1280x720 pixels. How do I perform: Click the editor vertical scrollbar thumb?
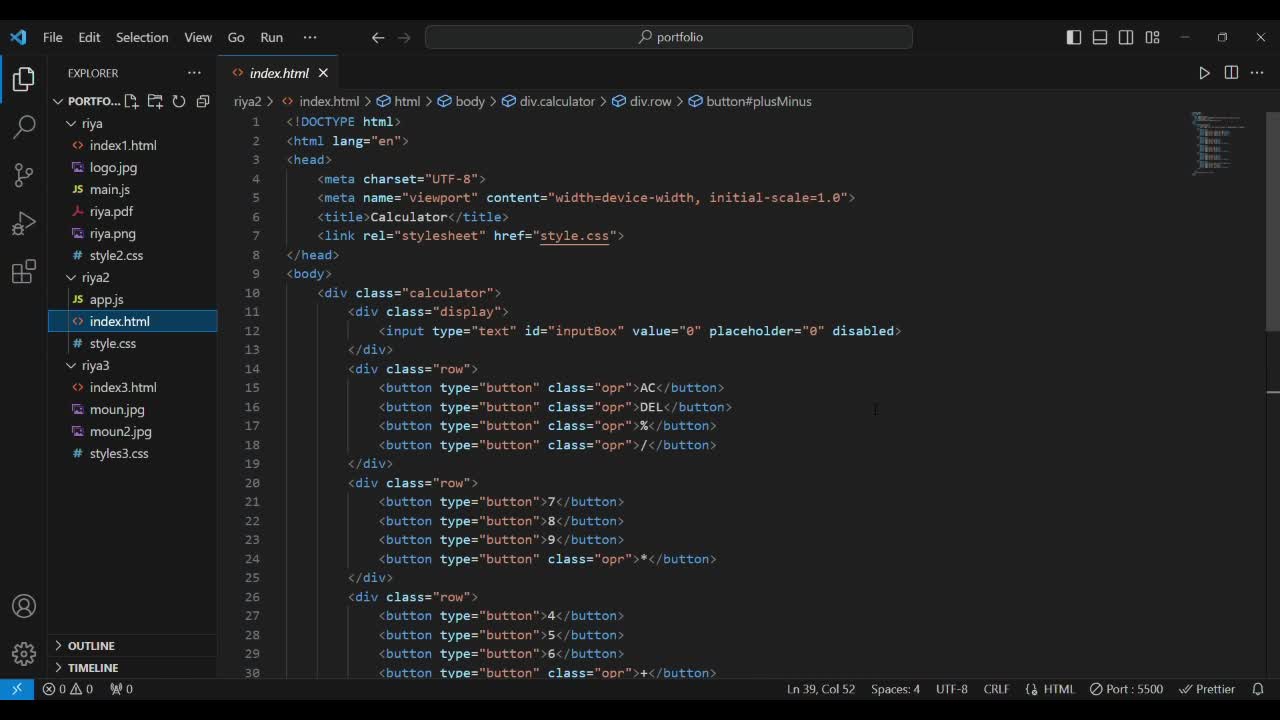pos(1272,220)
